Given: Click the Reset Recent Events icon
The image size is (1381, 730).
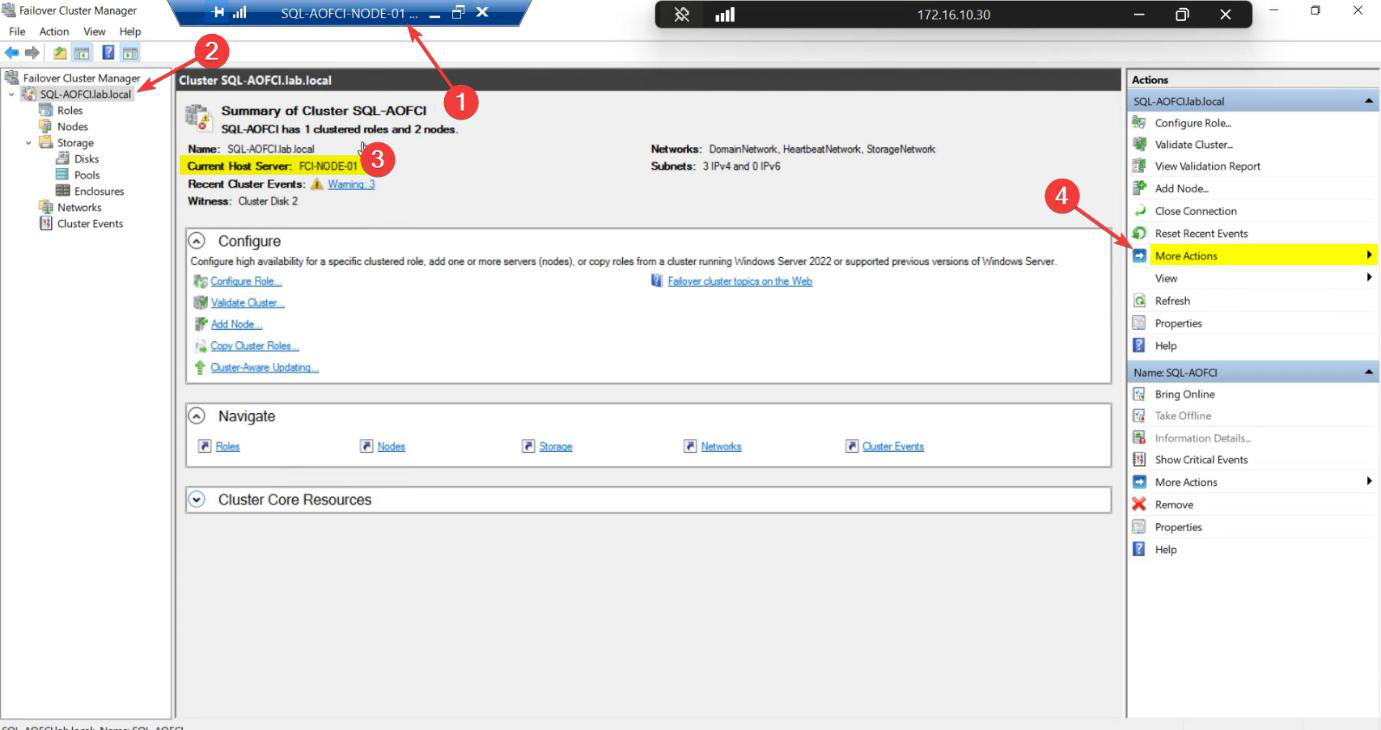Looking at the screenshot, I should pyautogui.click(x=1138, y=233).
